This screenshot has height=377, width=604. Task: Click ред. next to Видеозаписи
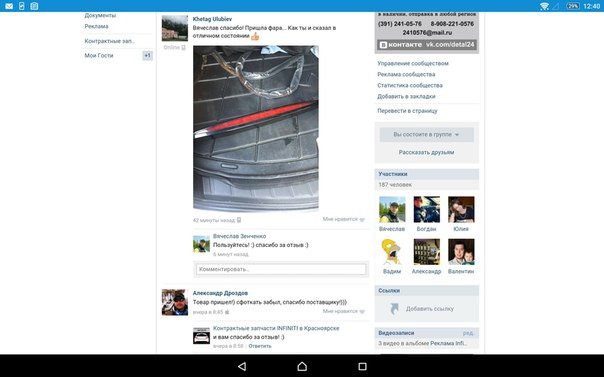click(469, 333)
